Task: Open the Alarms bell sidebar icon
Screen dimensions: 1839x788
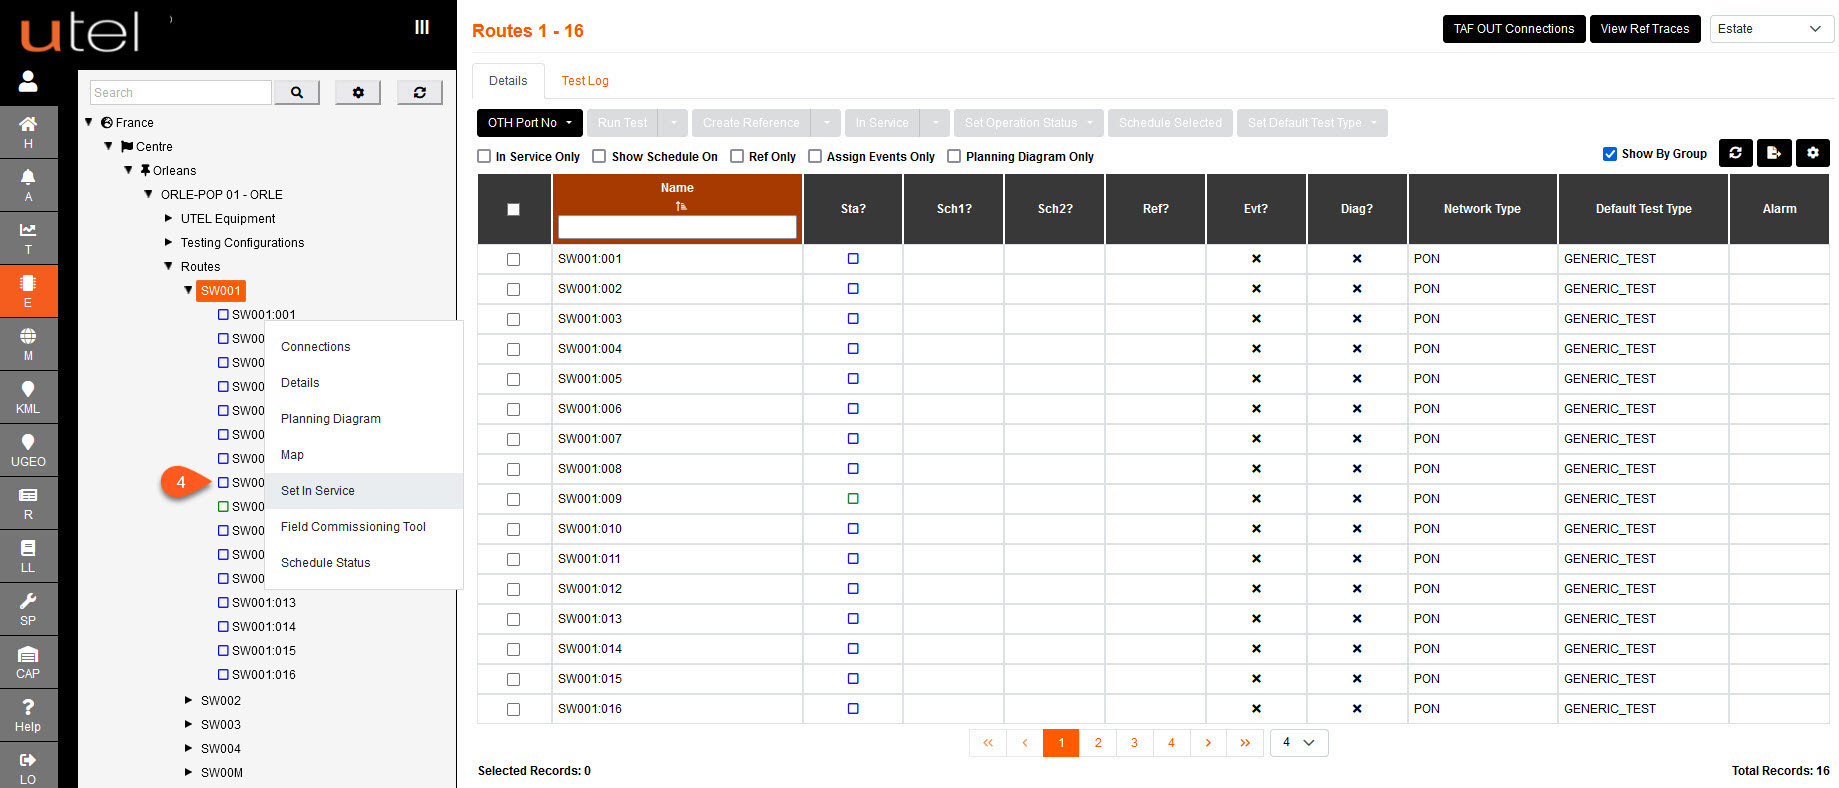Action: 28,185
